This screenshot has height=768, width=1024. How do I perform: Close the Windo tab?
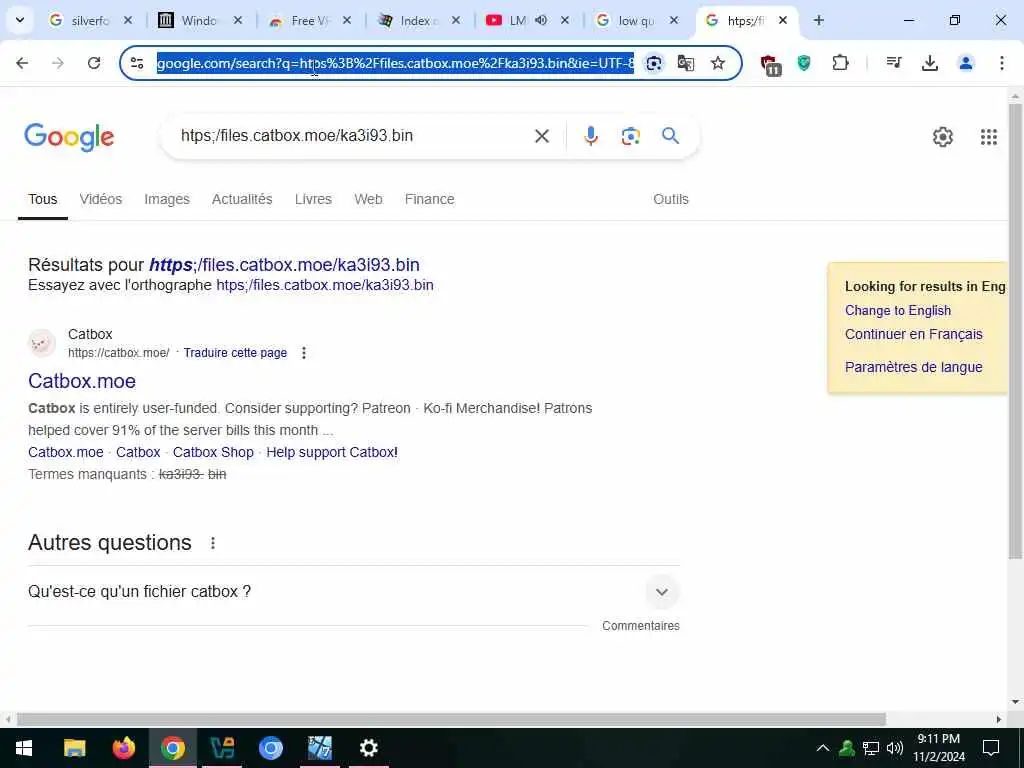coord(238,20)
